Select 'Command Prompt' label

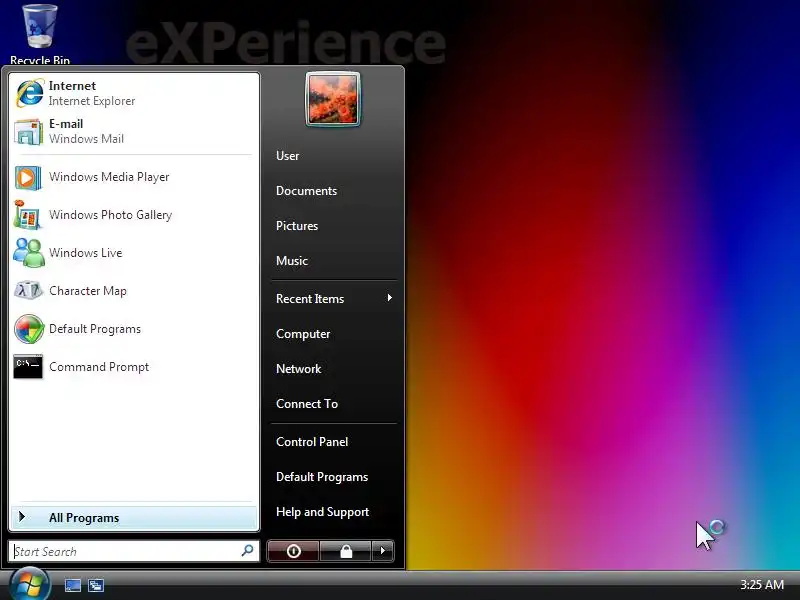pos(99,367)
